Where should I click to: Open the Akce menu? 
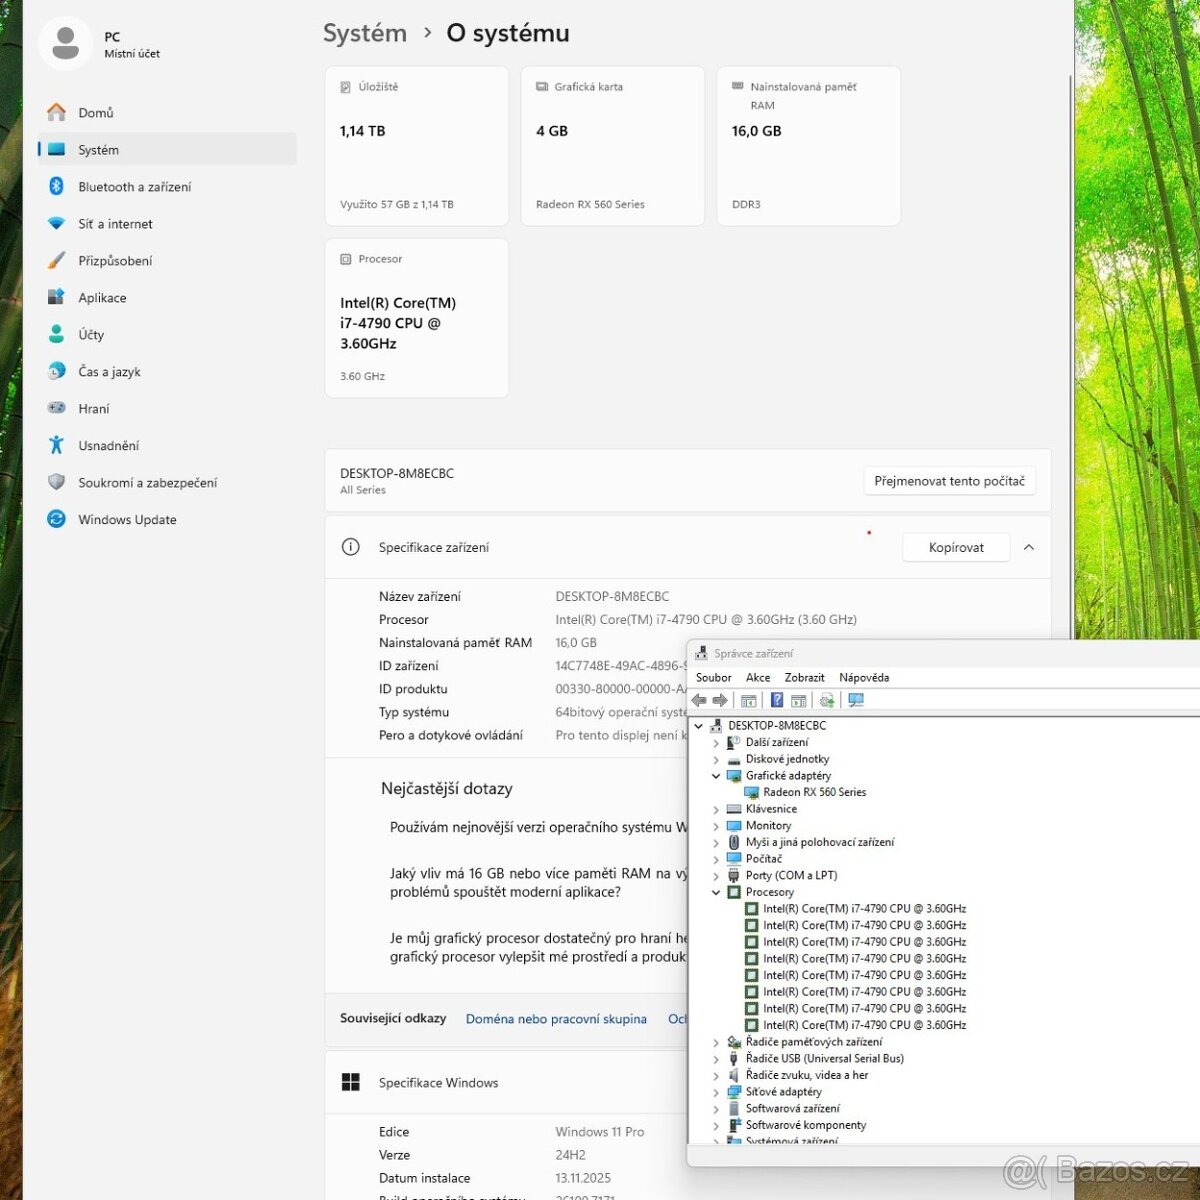(758, 677)
